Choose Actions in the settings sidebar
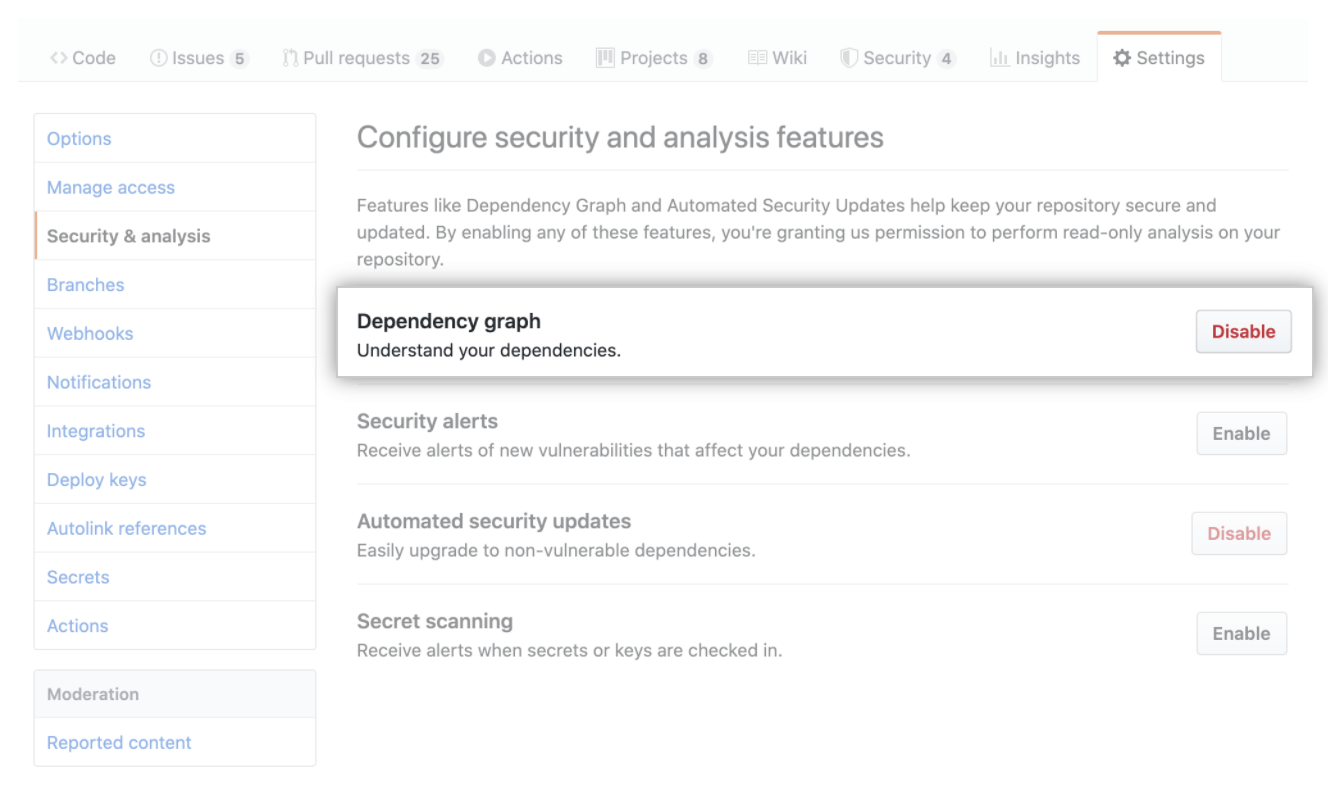1328x788 pixels. 175,626
